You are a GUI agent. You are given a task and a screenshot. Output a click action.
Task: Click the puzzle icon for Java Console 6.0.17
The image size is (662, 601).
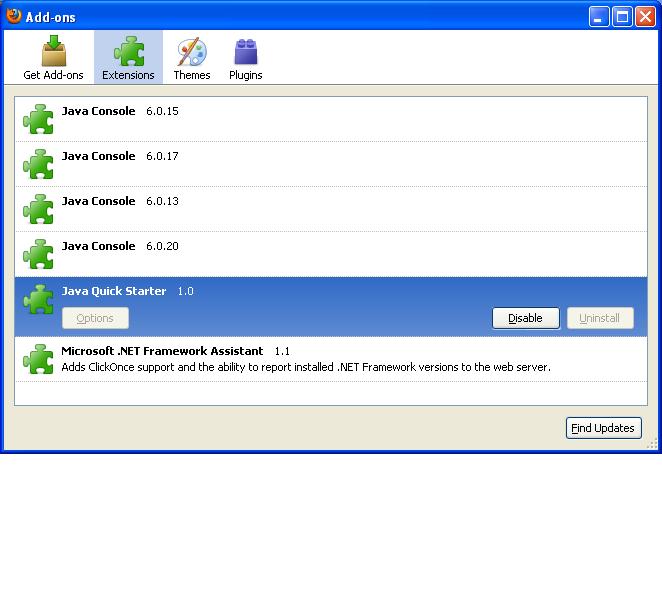pos(38,164)
